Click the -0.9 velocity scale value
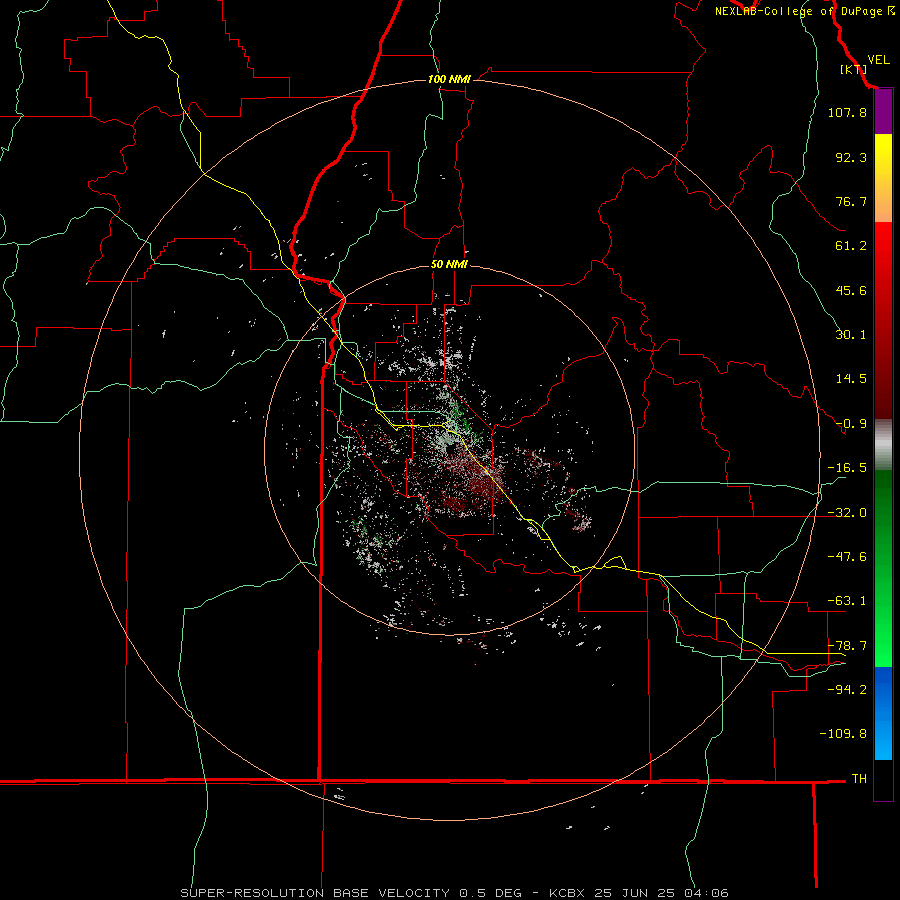Image resolution: width=900 pixels, height=900 pixels. (x=851, y=424)
